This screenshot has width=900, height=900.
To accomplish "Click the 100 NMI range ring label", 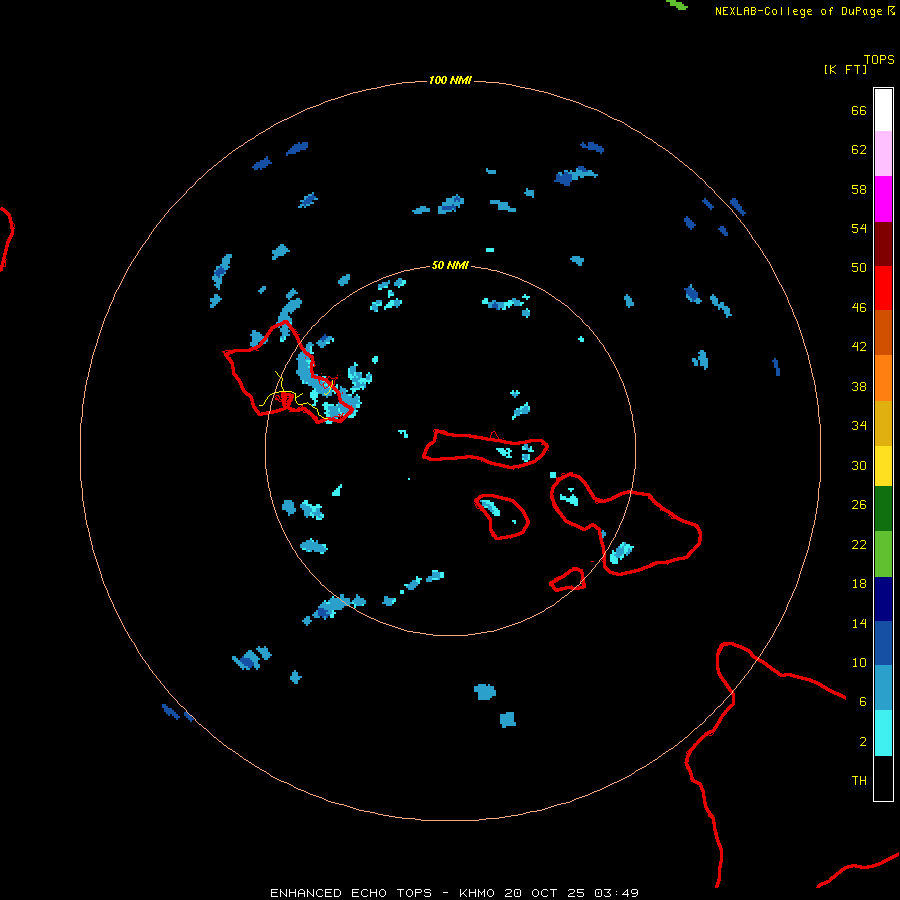I will pos(450,80).
